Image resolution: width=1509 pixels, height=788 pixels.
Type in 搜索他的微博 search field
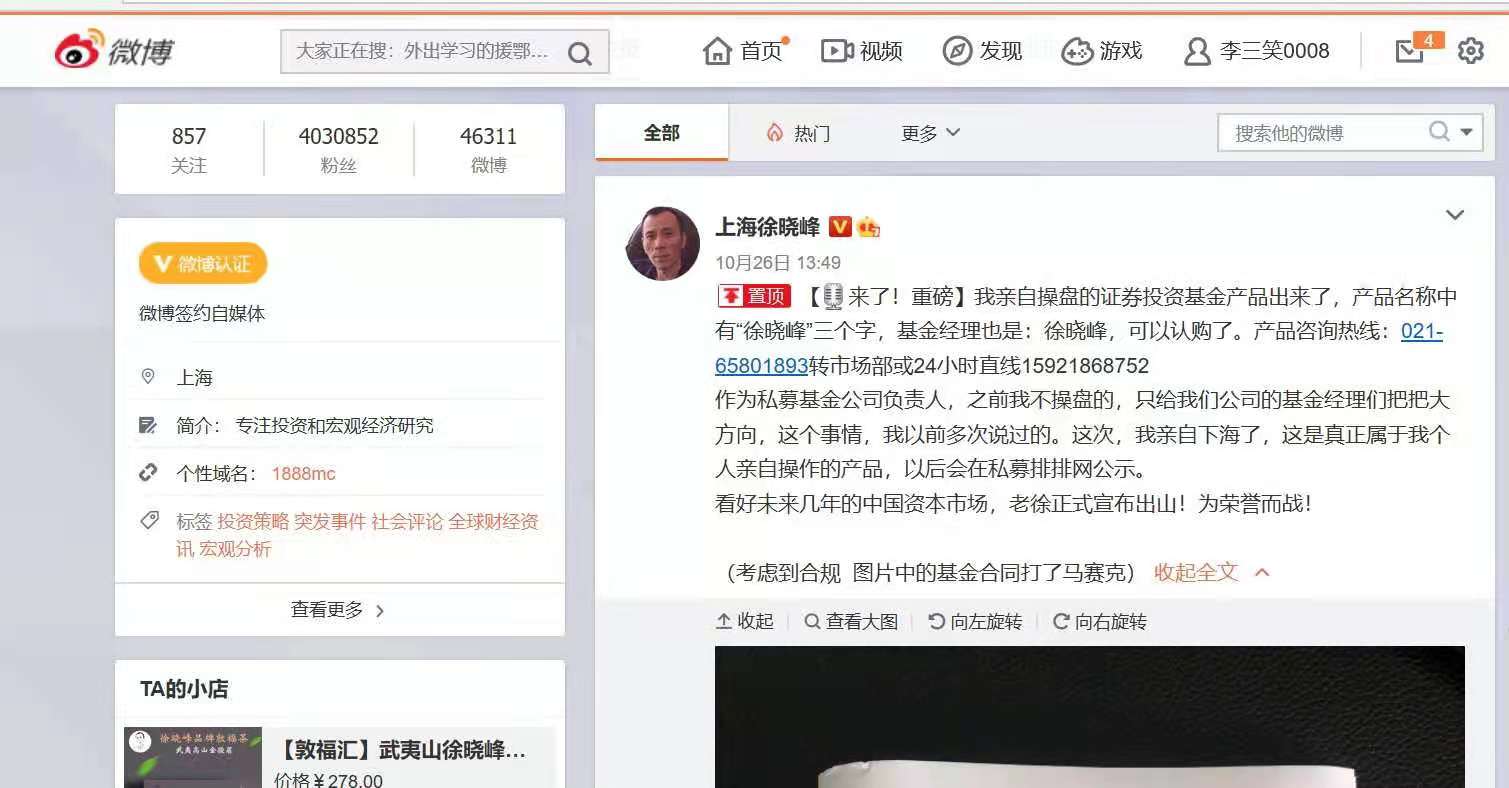pyautogui.click(x=1320, y=133)
